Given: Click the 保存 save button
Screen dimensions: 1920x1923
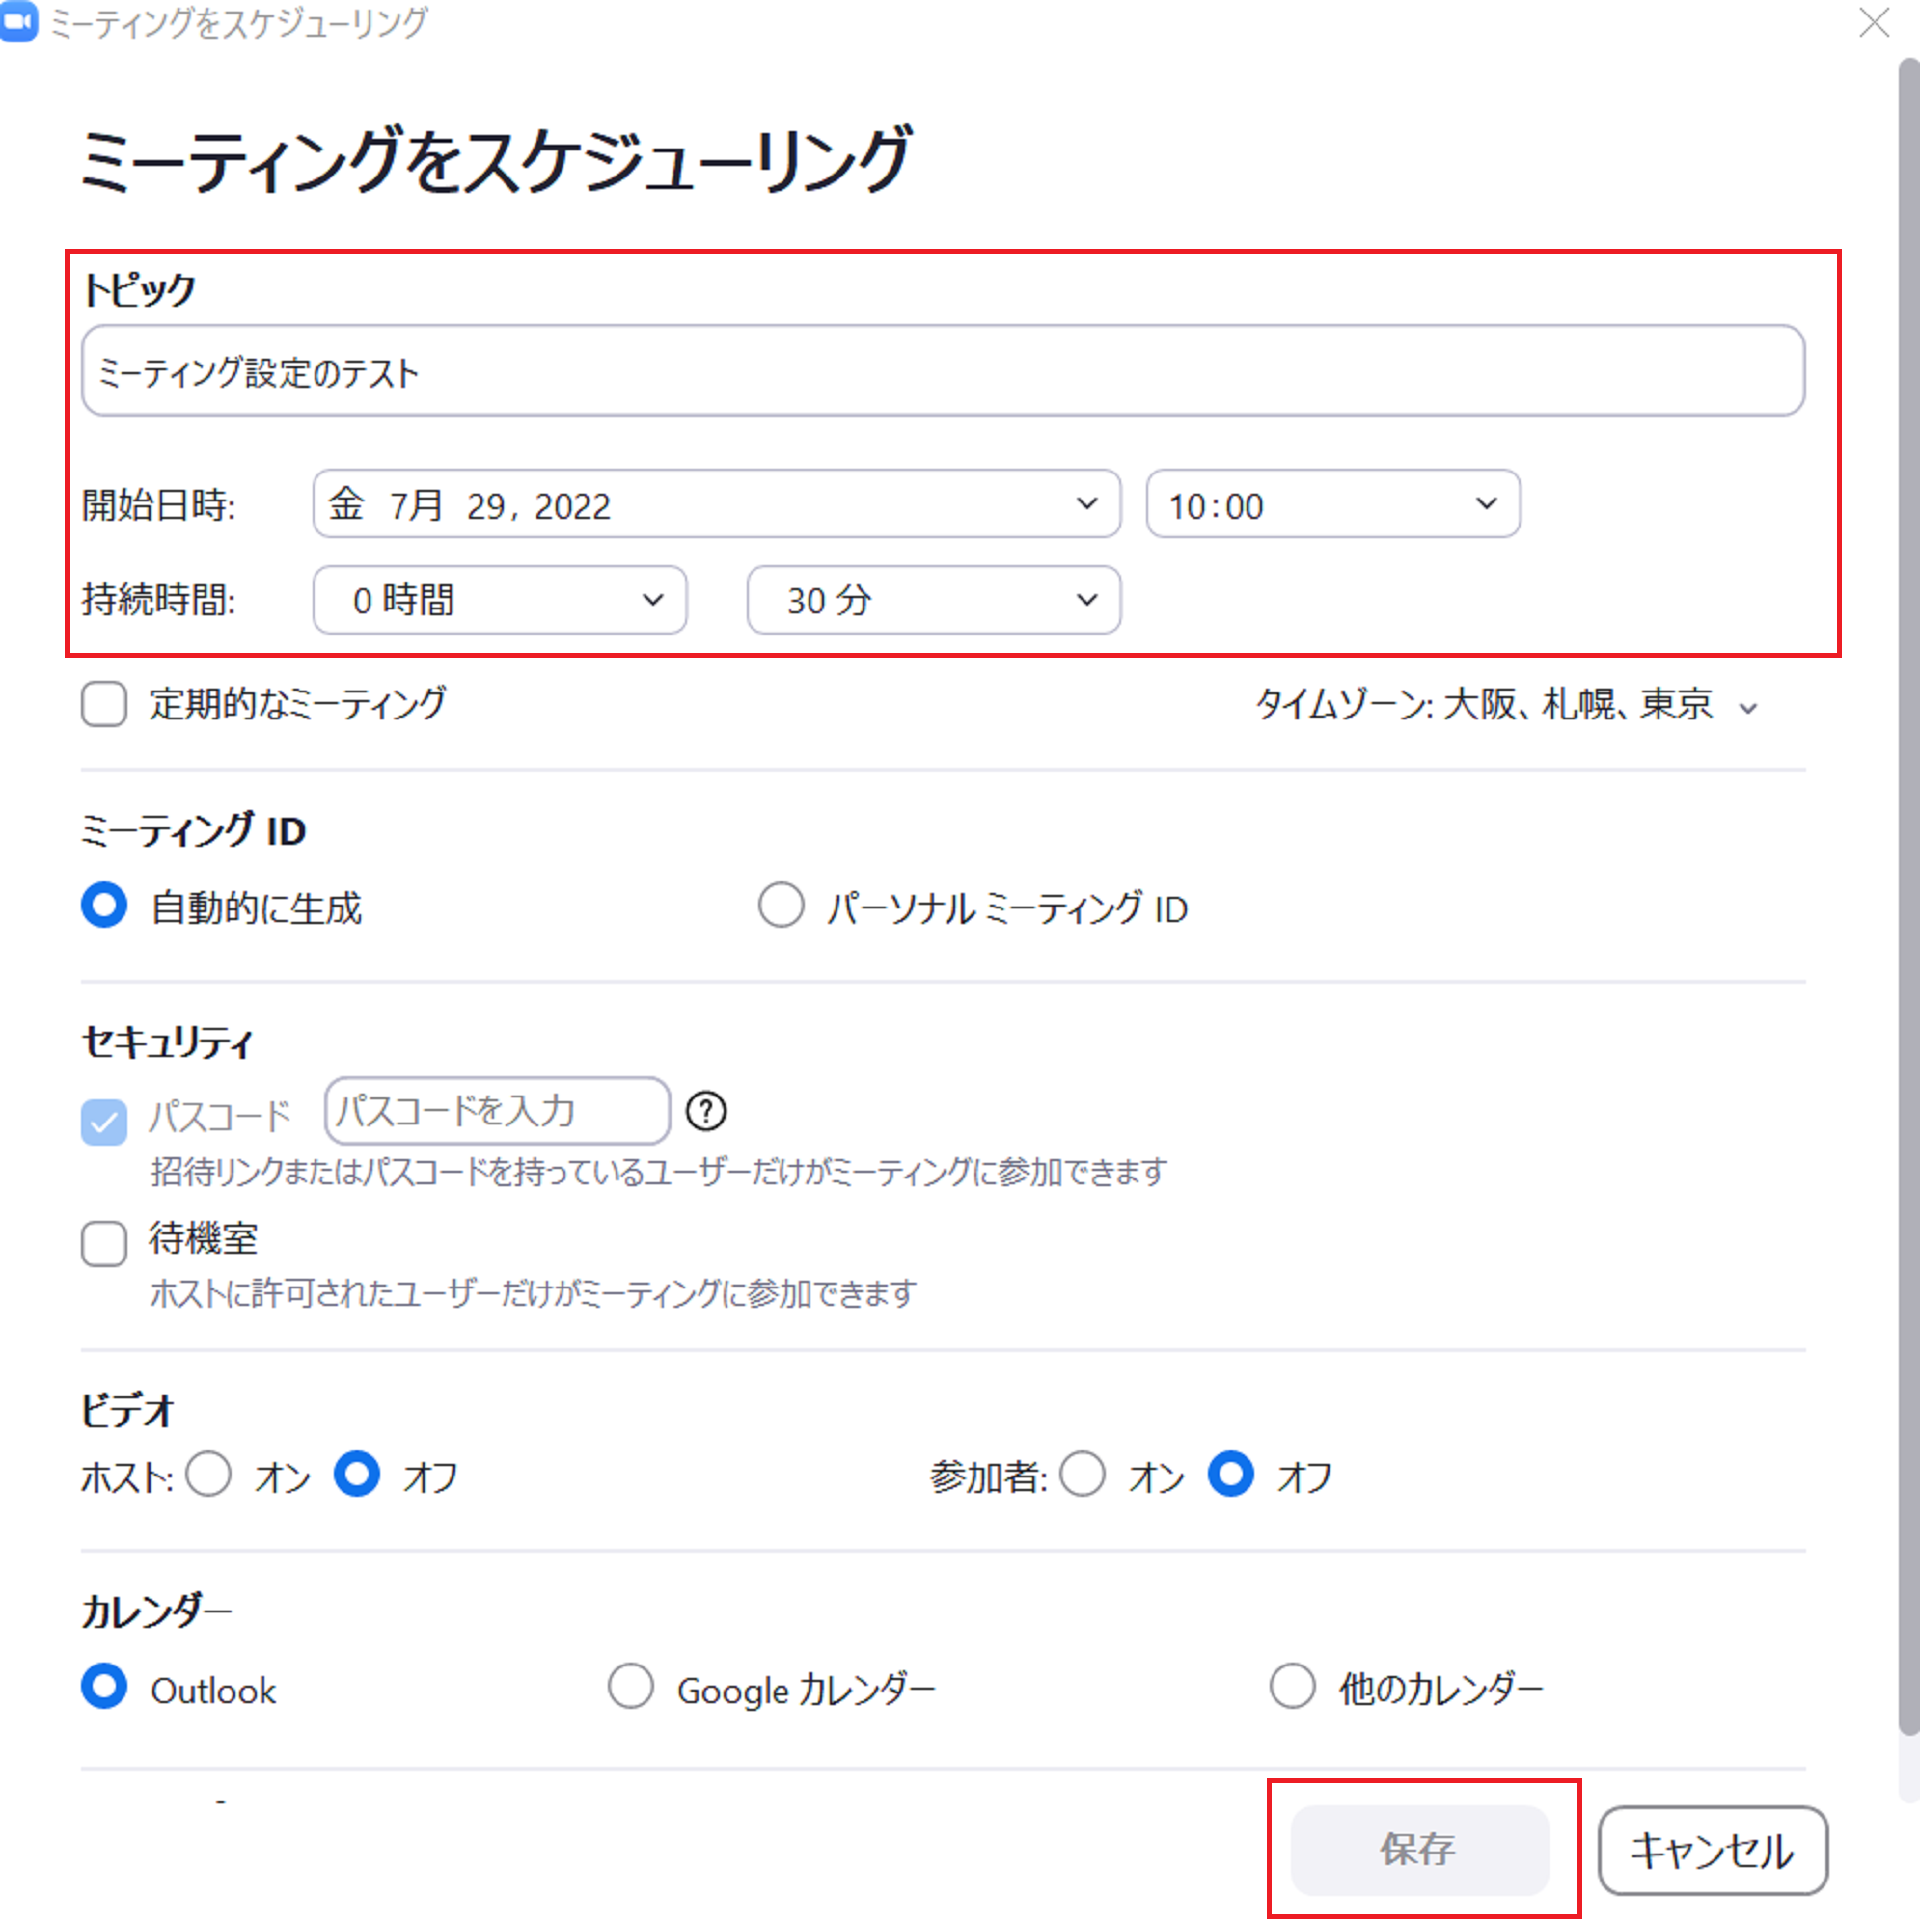Looking at the screenshot, I should click(1420, 1849).
